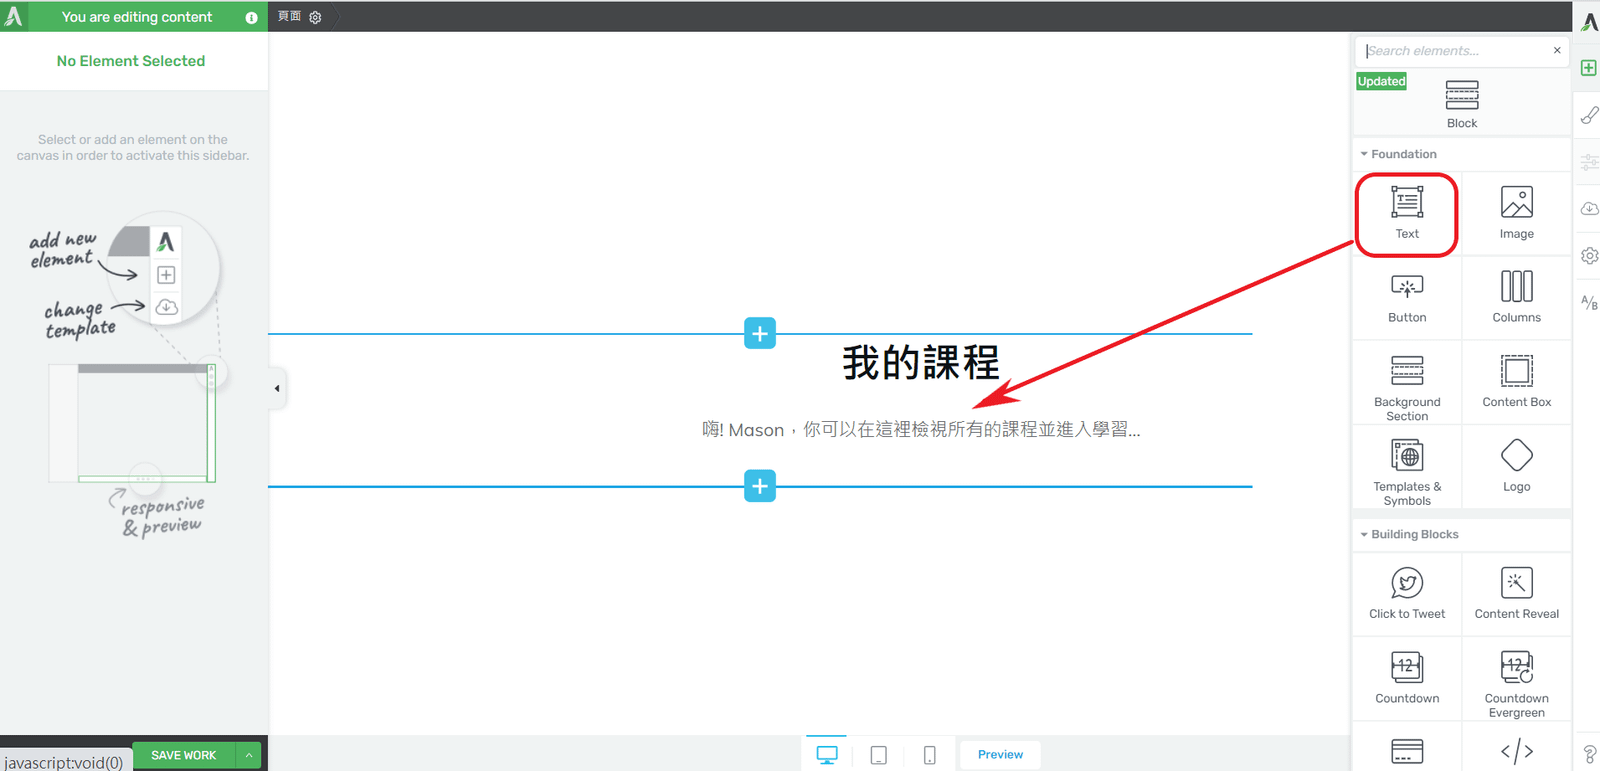Image resolution: width=1600 pixels, height=771 pixels.
Task: Insert the Columns element
Action: (x=1516, y=298)
